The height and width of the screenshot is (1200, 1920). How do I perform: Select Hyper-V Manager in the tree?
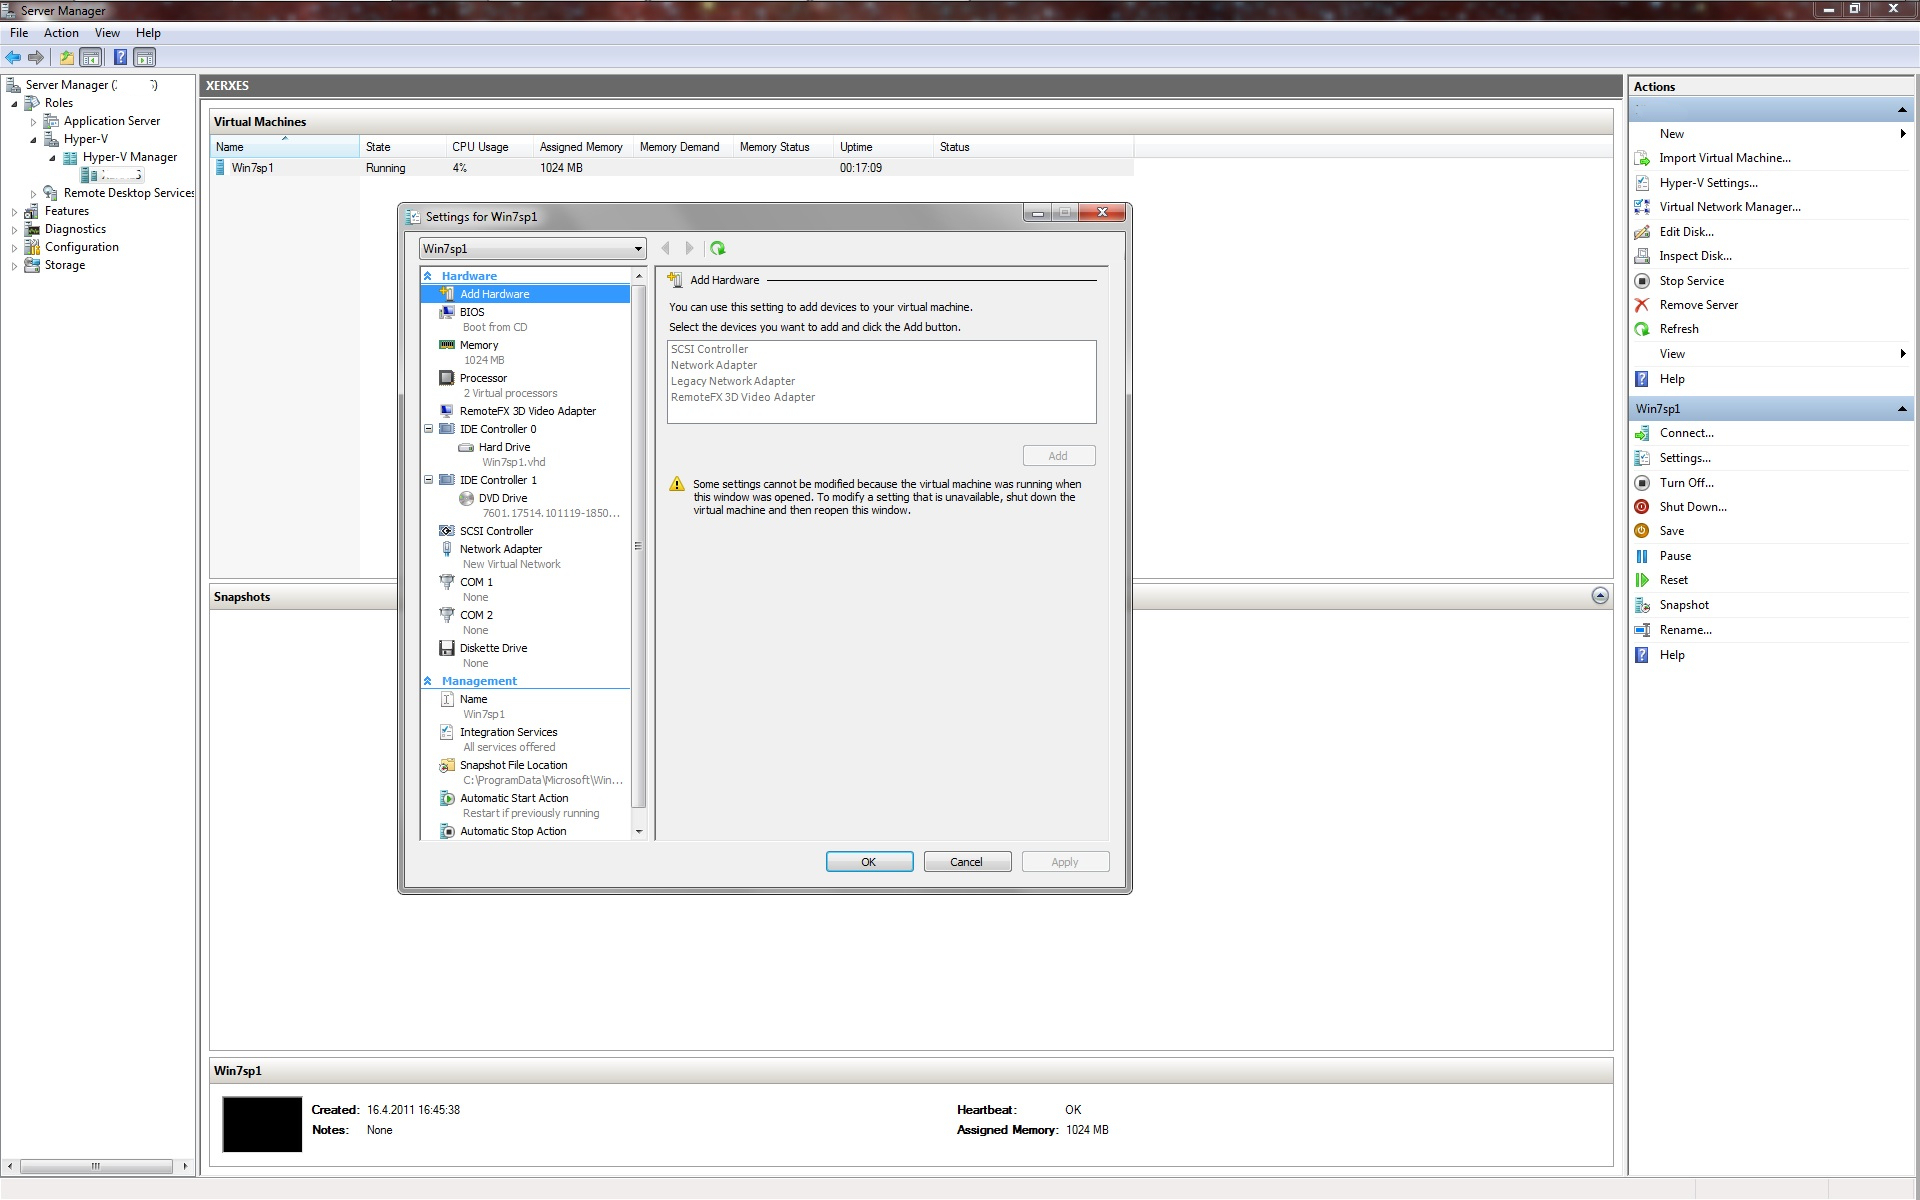tap(129, 157)
